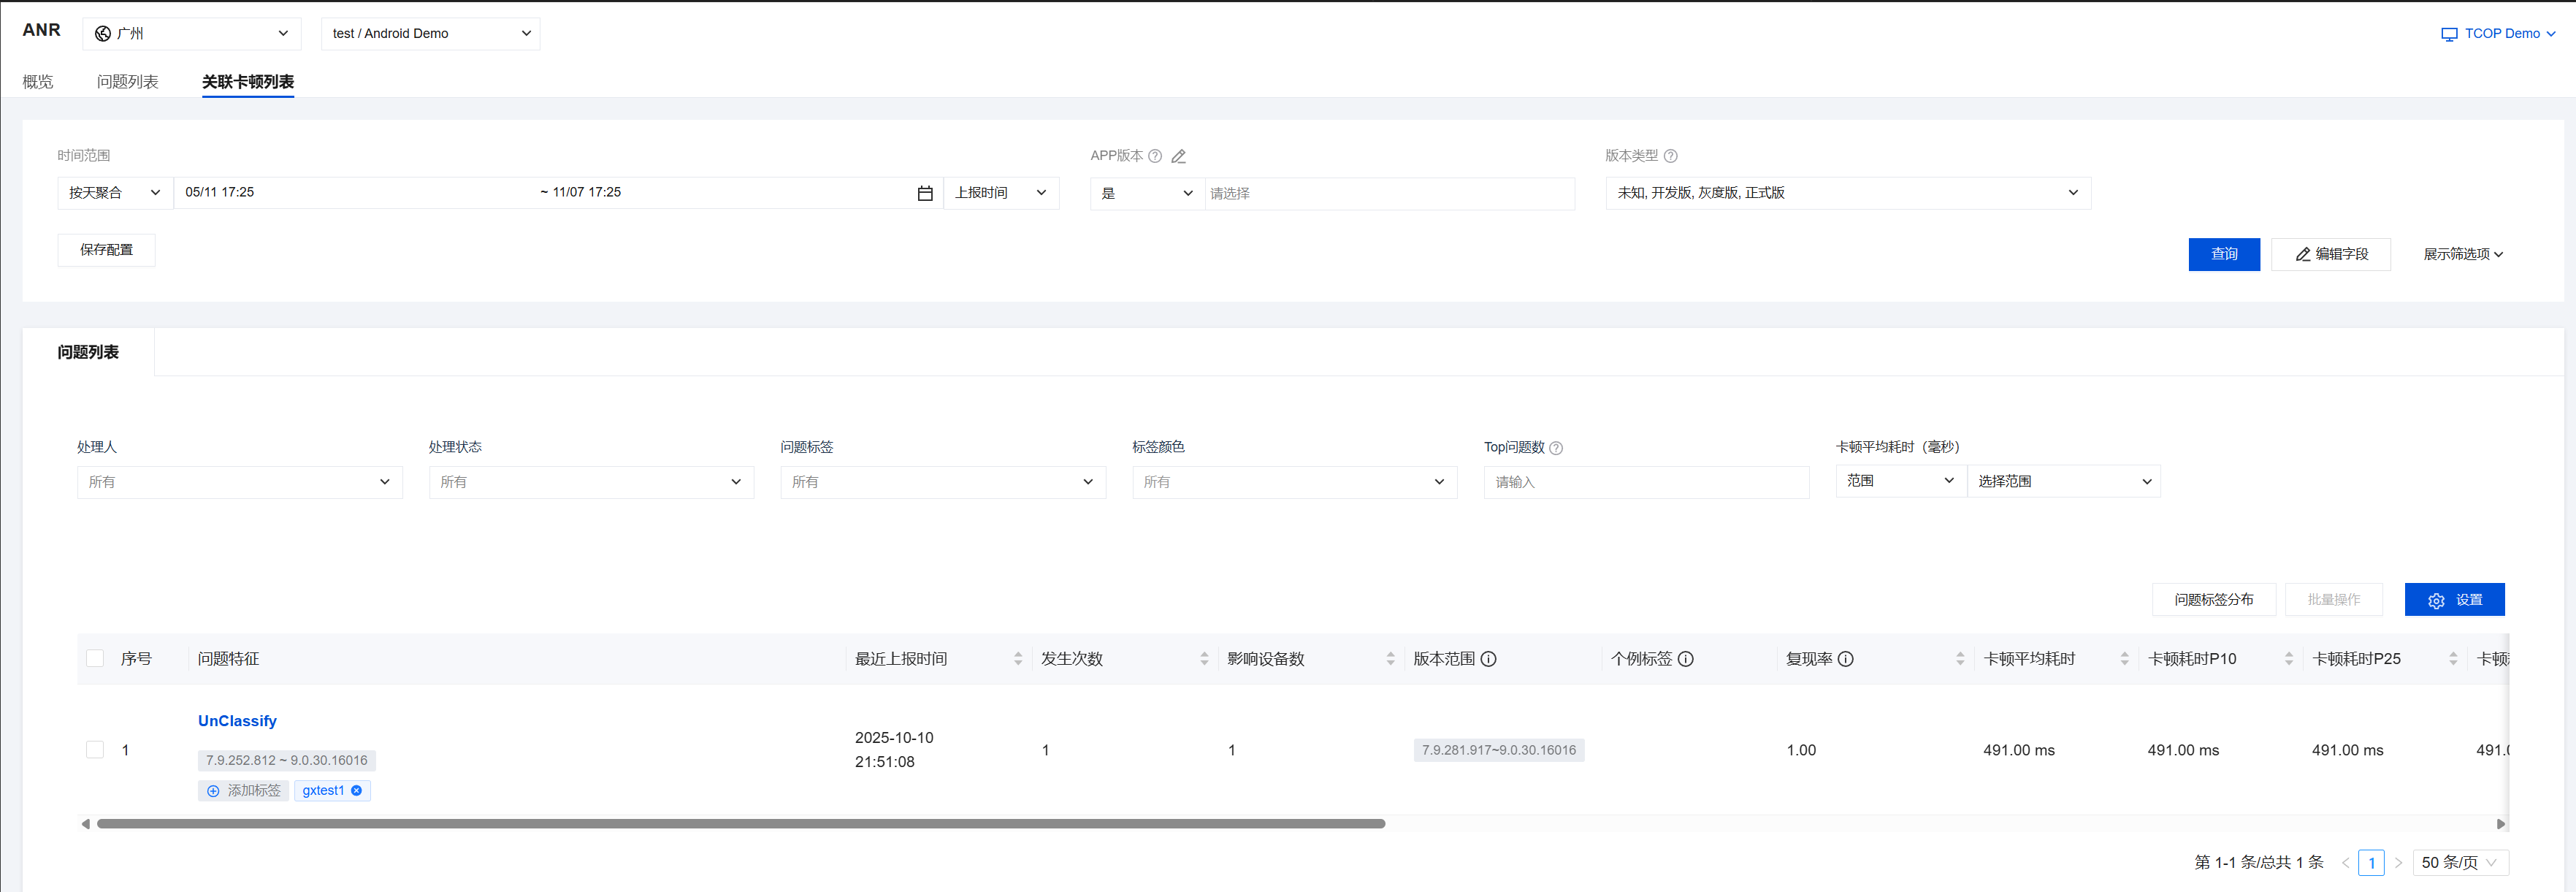Sort by 发生次数 using its sort arrows
Screen dimensions: 2576x892
click(x=1204, y=659)
